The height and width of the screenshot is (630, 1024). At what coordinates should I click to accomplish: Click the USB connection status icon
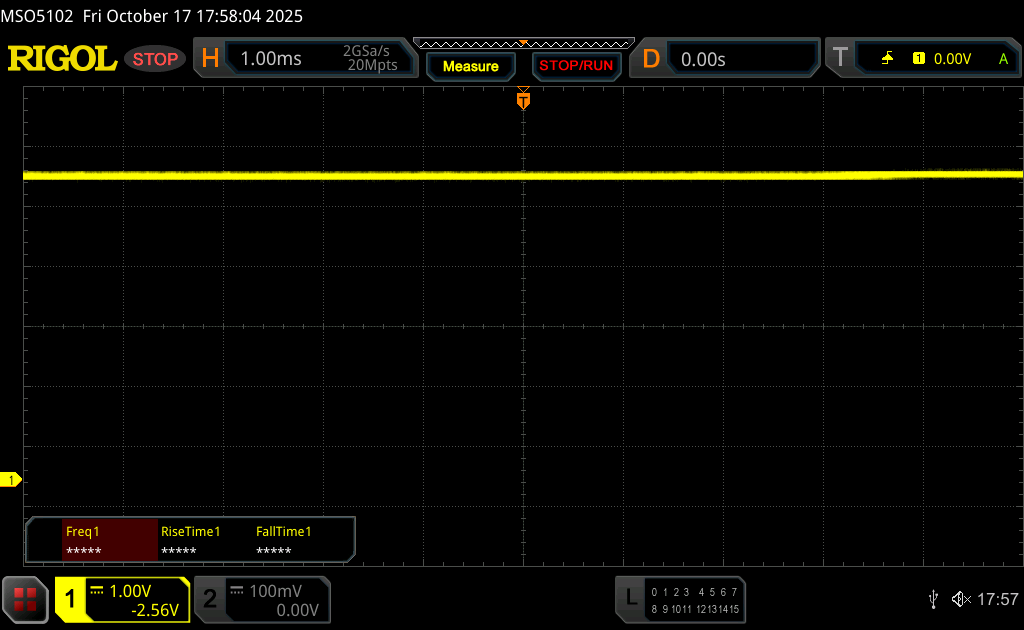click(933, 599)
